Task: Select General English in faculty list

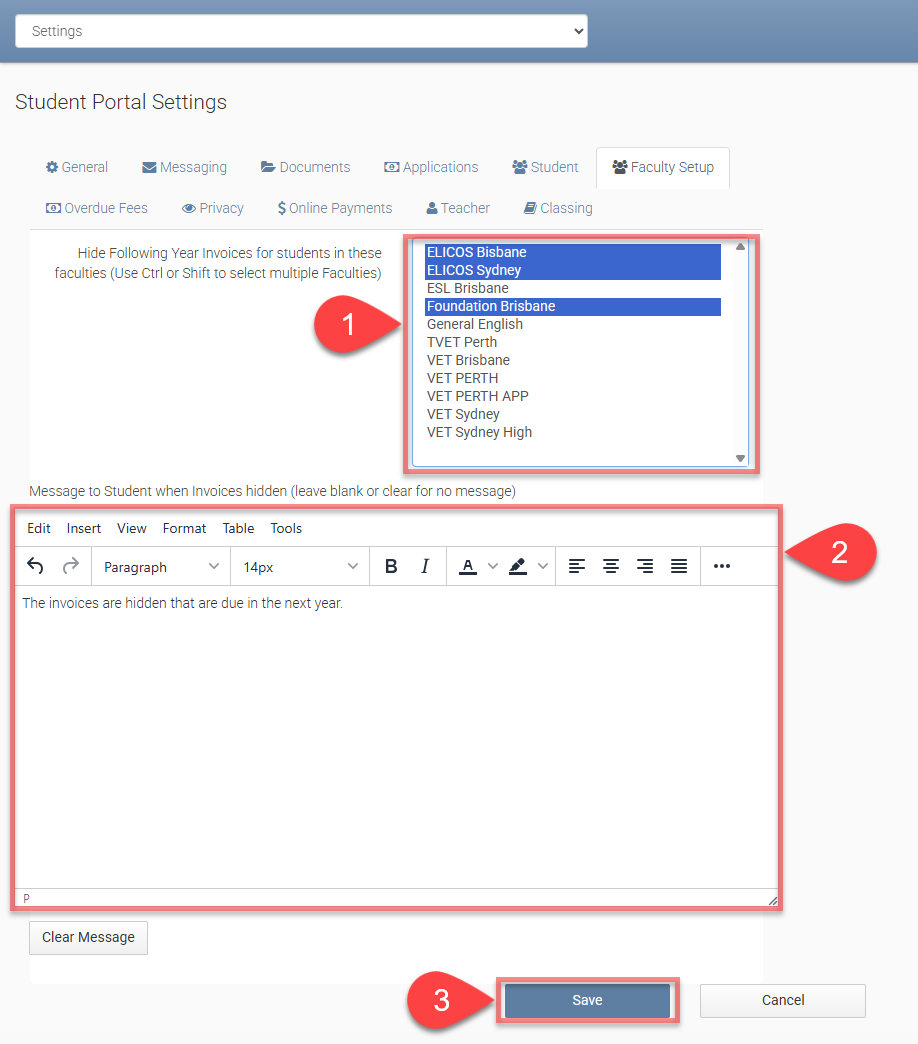Action: tap(475, 324)
